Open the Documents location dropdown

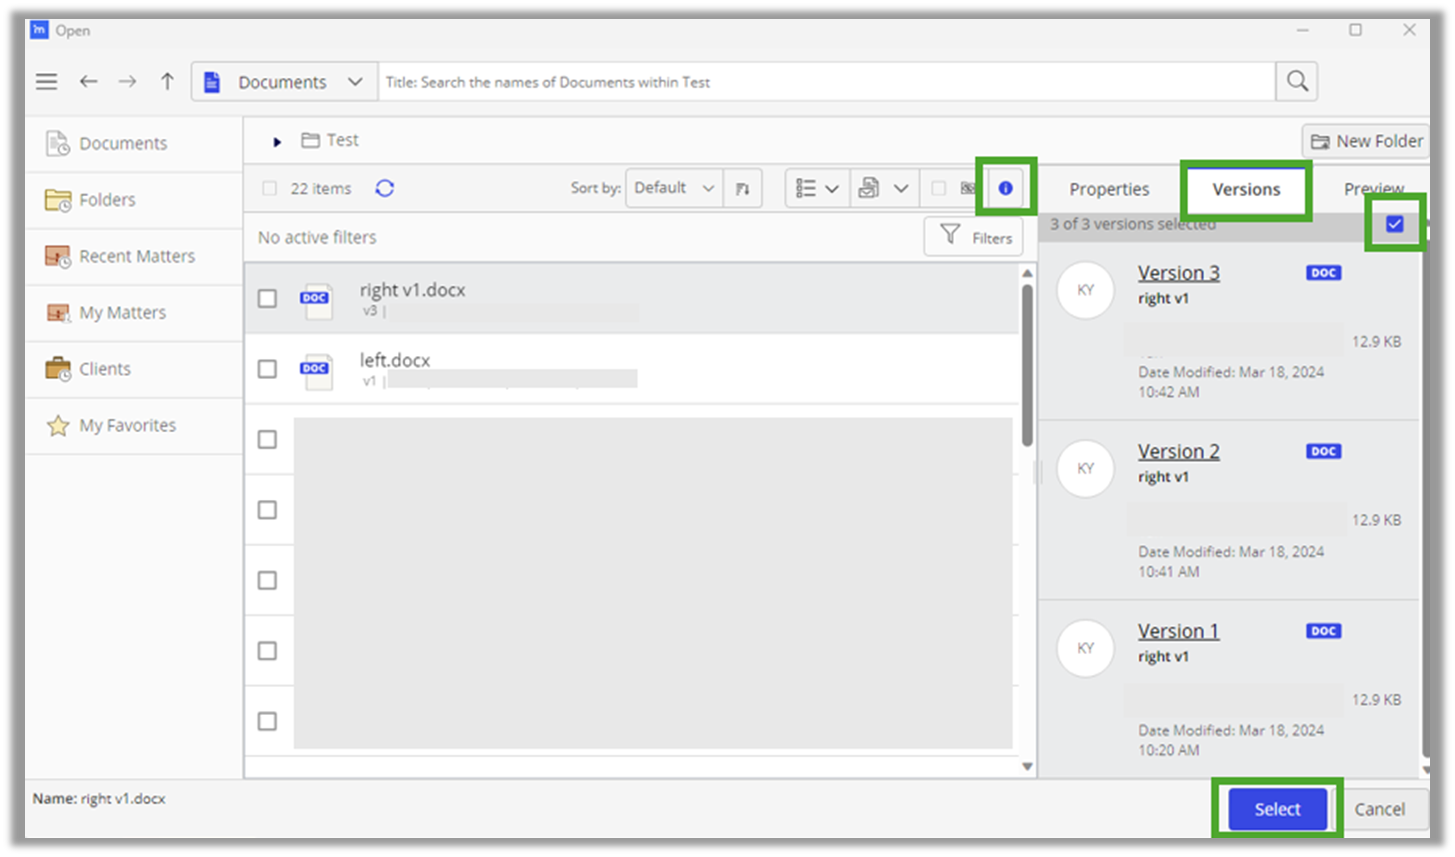(354, 81)
